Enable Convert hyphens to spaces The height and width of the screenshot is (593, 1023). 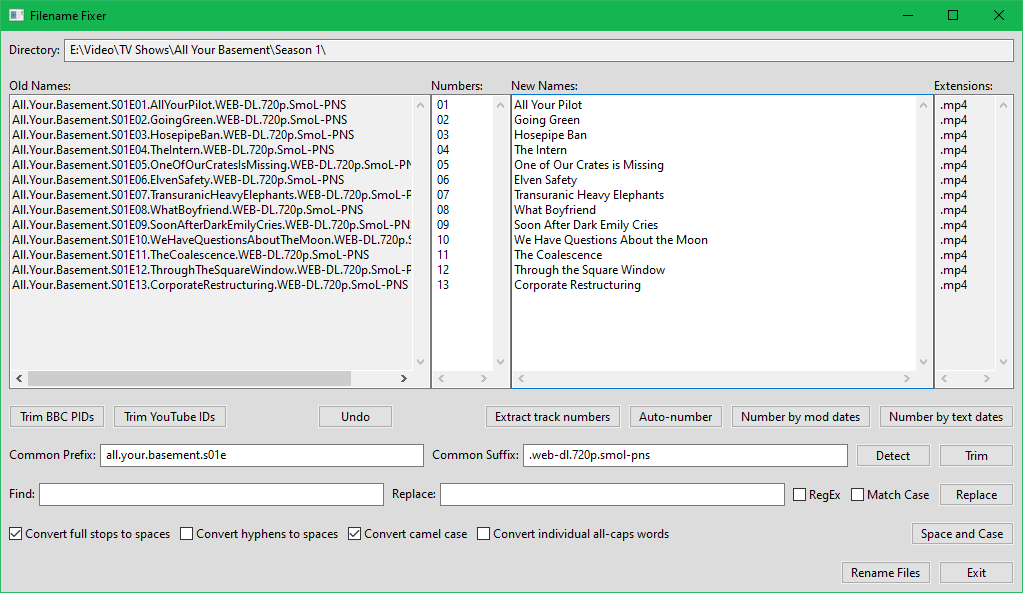187,534
